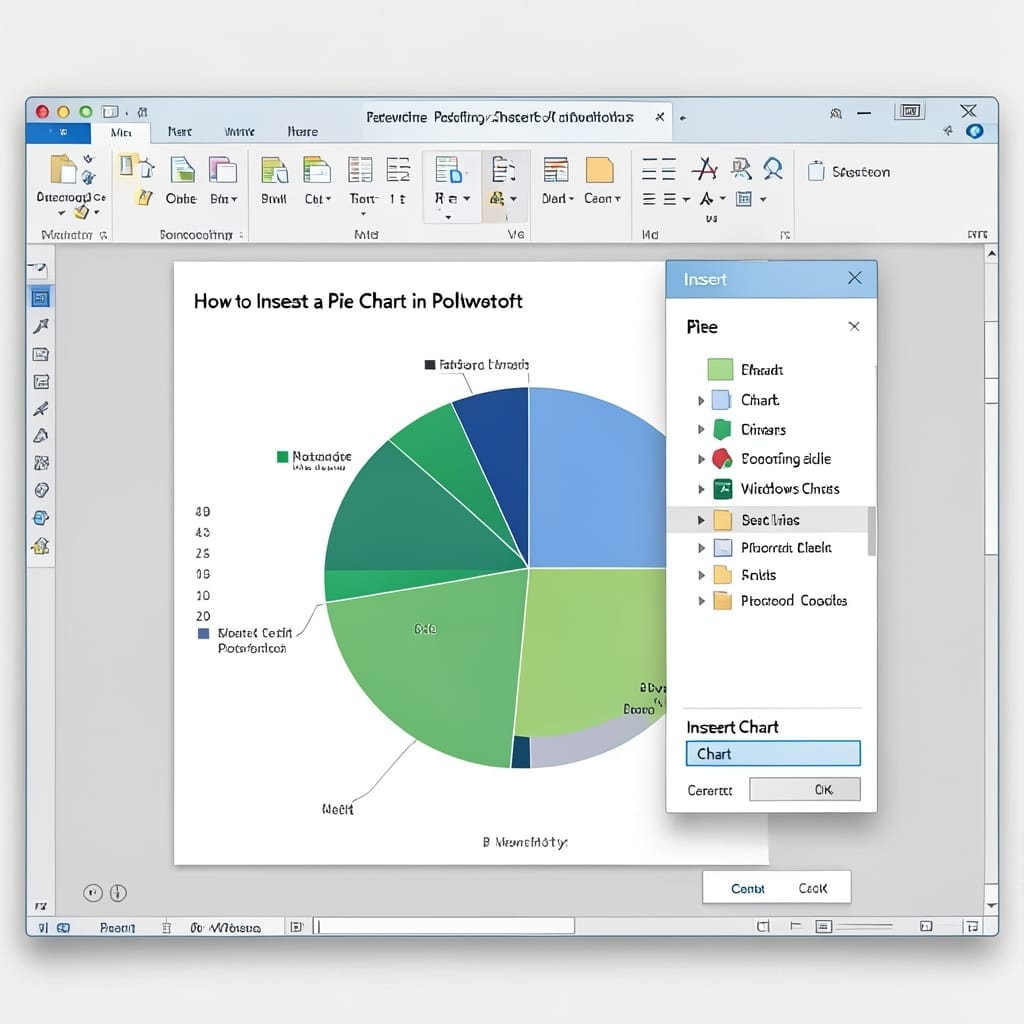Click the red macOS close traffic light
This screenshot has width=1024, height=1024.
tap(42, 111)
